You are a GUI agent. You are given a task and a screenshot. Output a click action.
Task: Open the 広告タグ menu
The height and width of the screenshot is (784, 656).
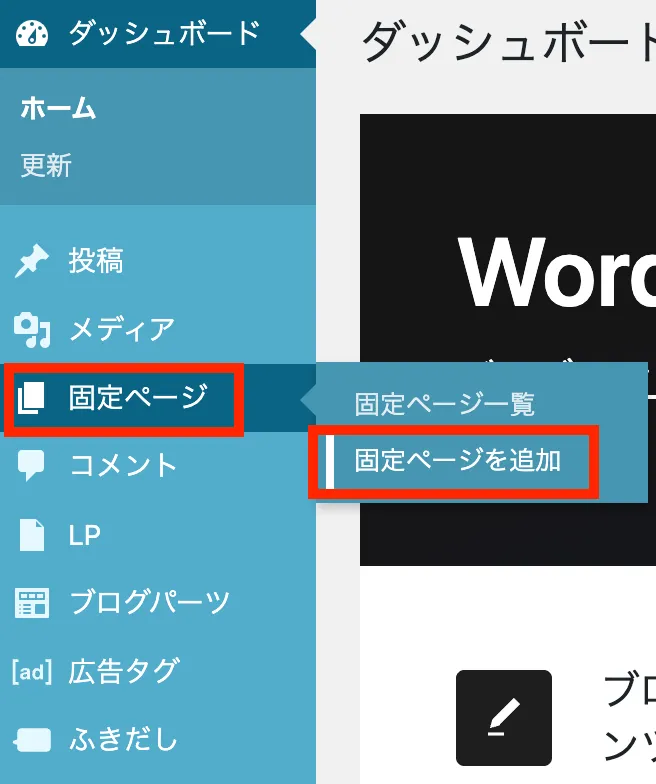click(x=158, y=672)
